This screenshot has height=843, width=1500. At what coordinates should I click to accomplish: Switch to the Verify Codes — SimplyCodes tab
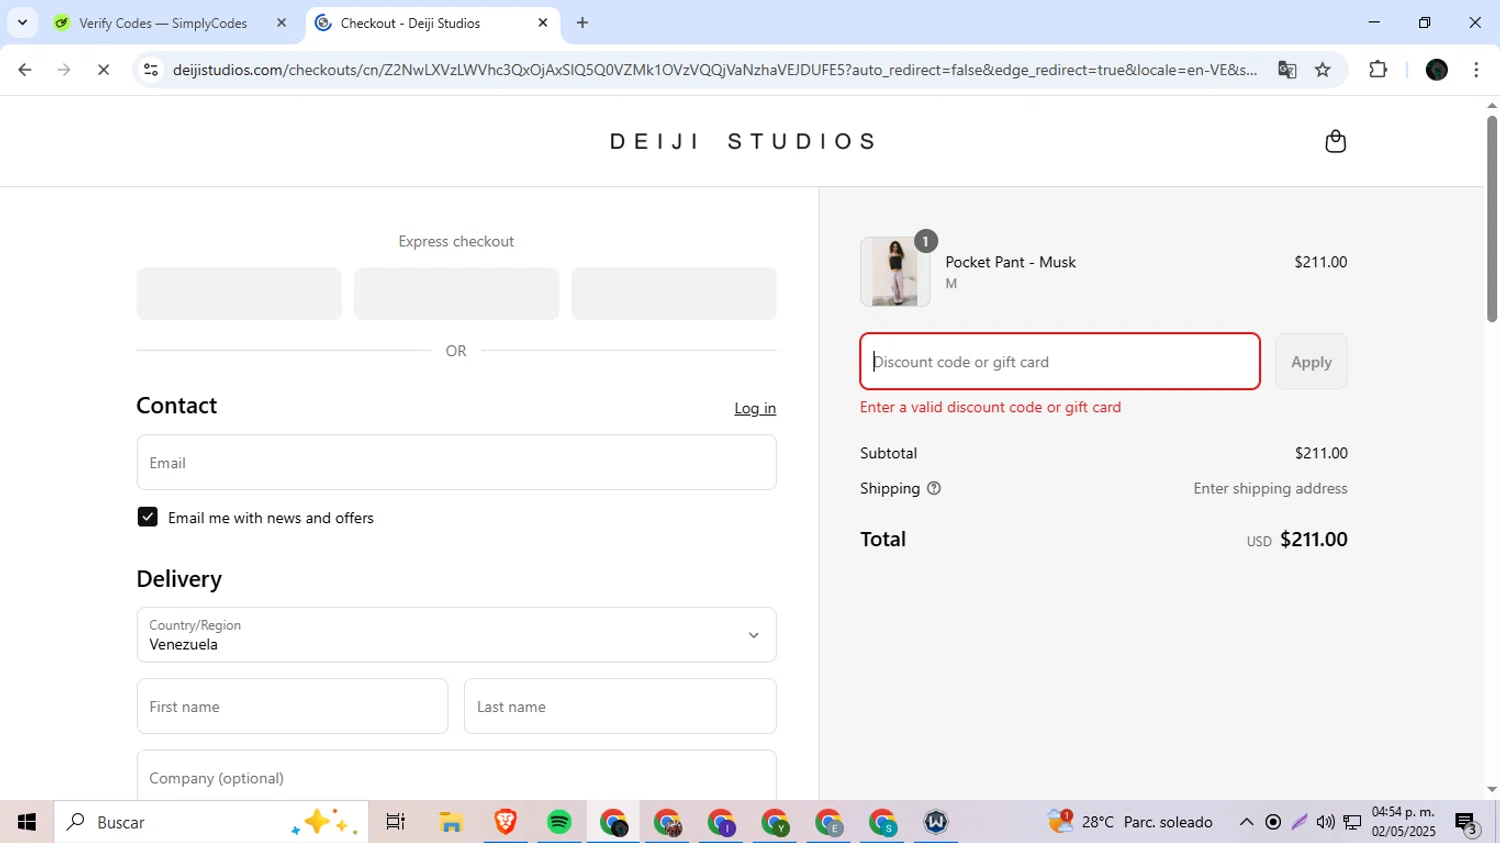tap(163, 23)
